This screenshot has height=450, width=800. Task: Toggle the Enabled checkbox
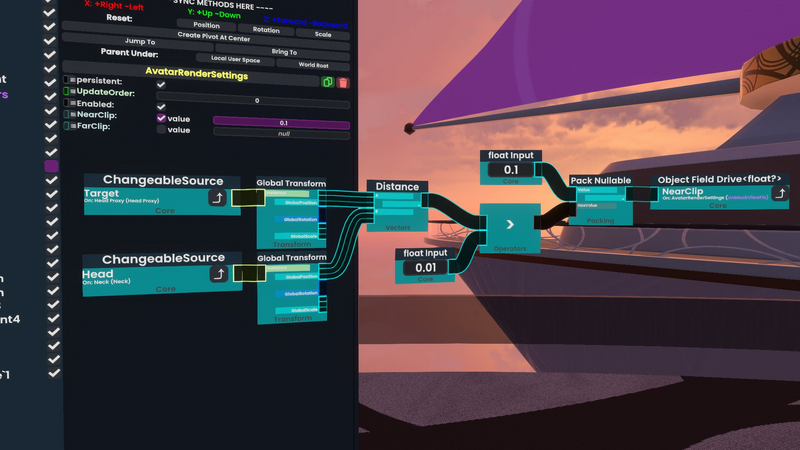point(161,107)
